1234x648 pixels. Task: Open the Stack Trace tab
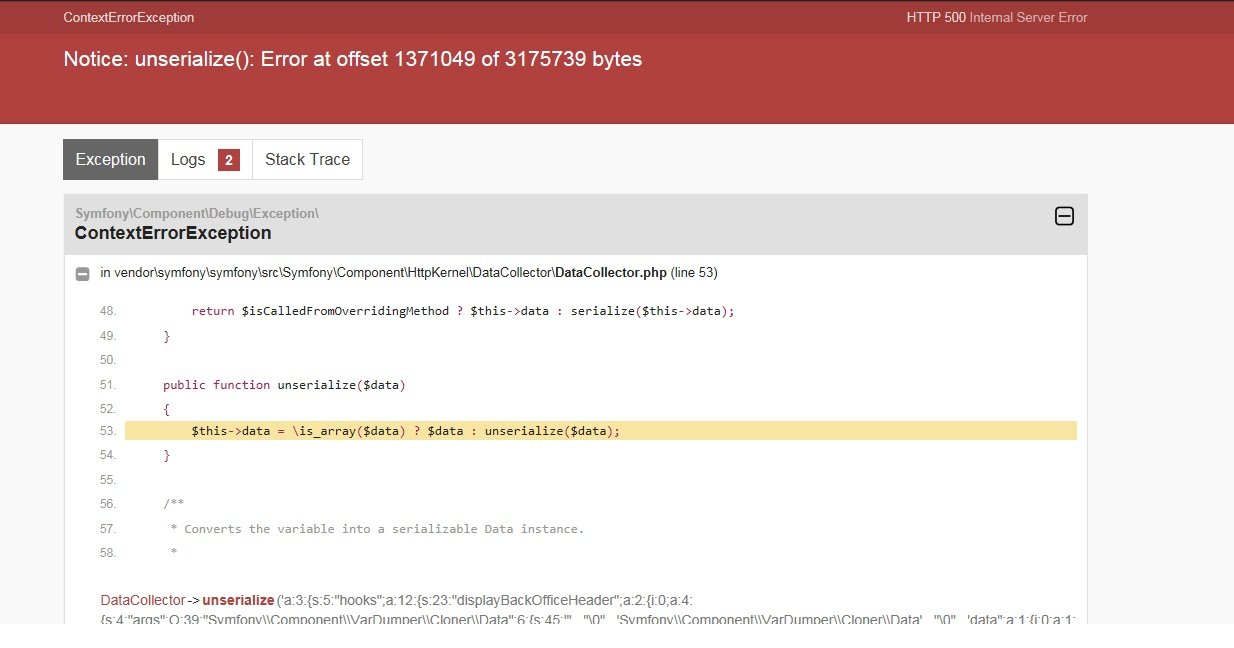pos(307,160)
